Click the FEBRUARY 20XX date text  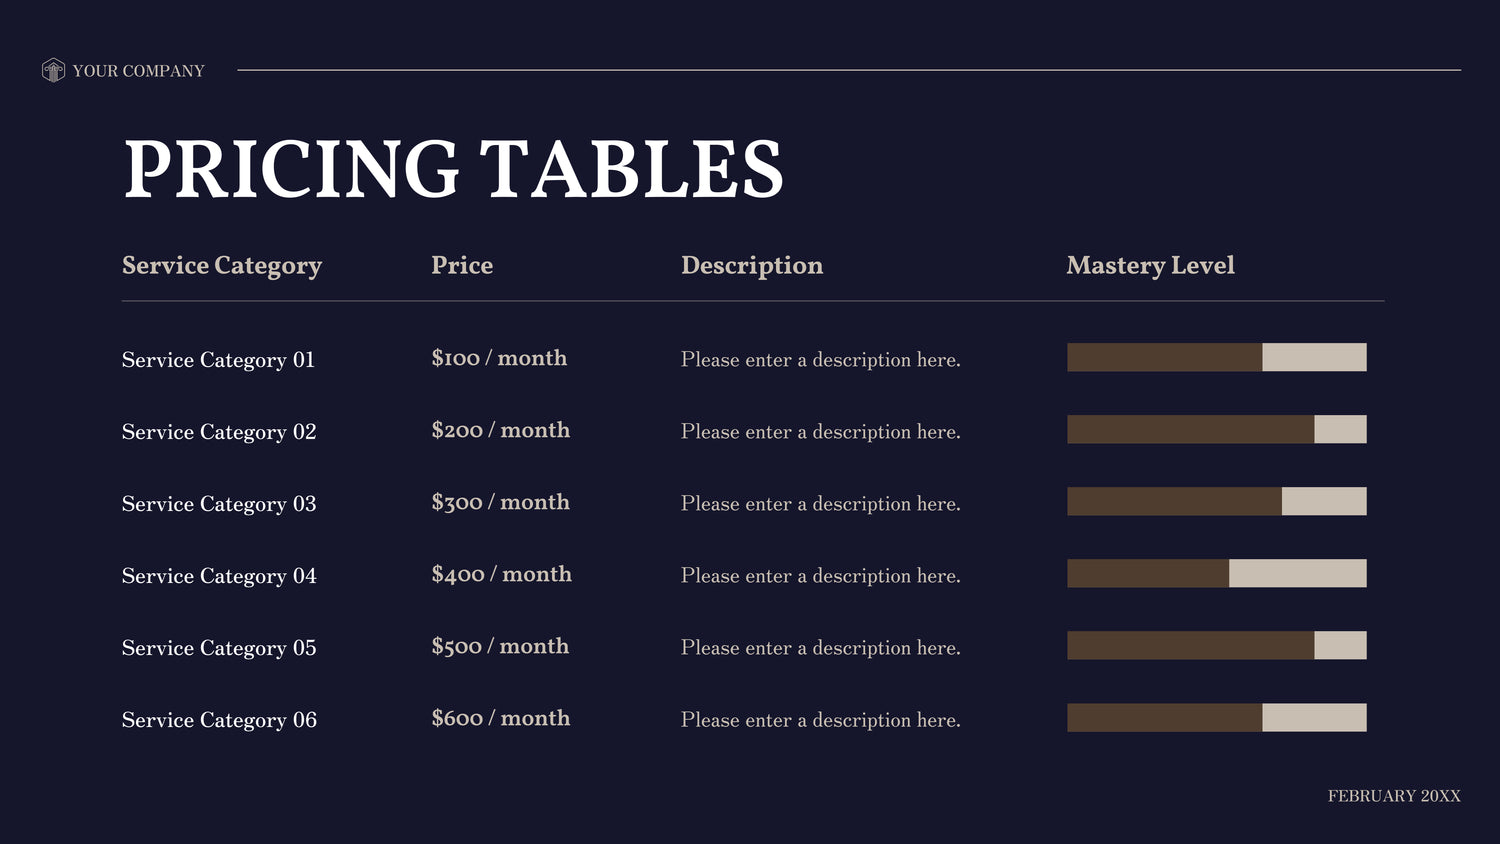(x=1394, y=796)
